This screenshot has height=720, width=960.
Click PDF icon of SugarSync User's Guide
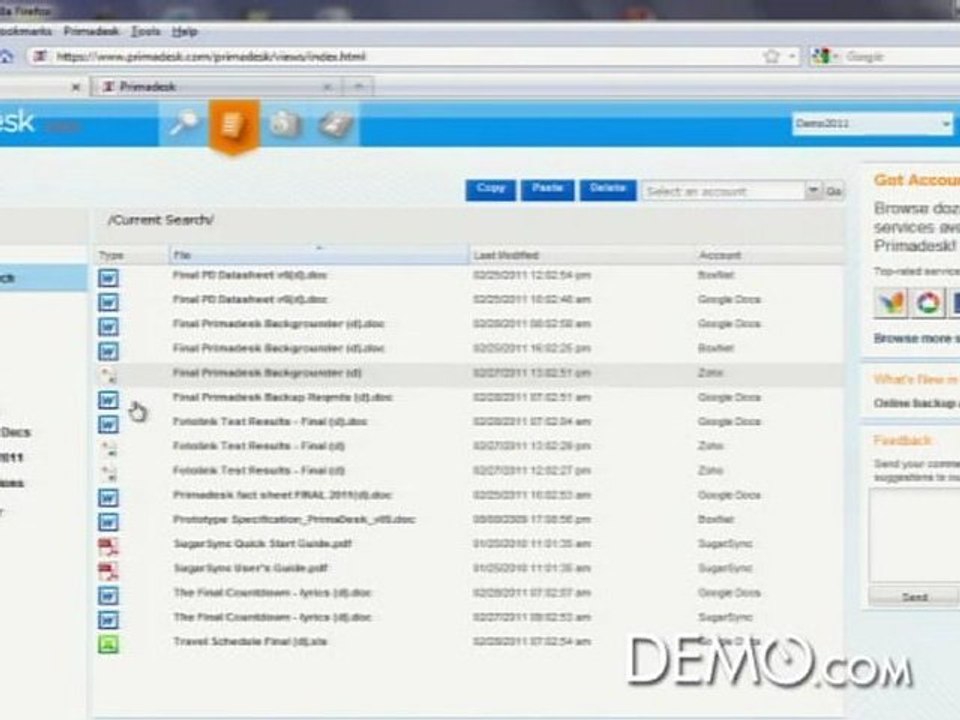pos(108,571)
